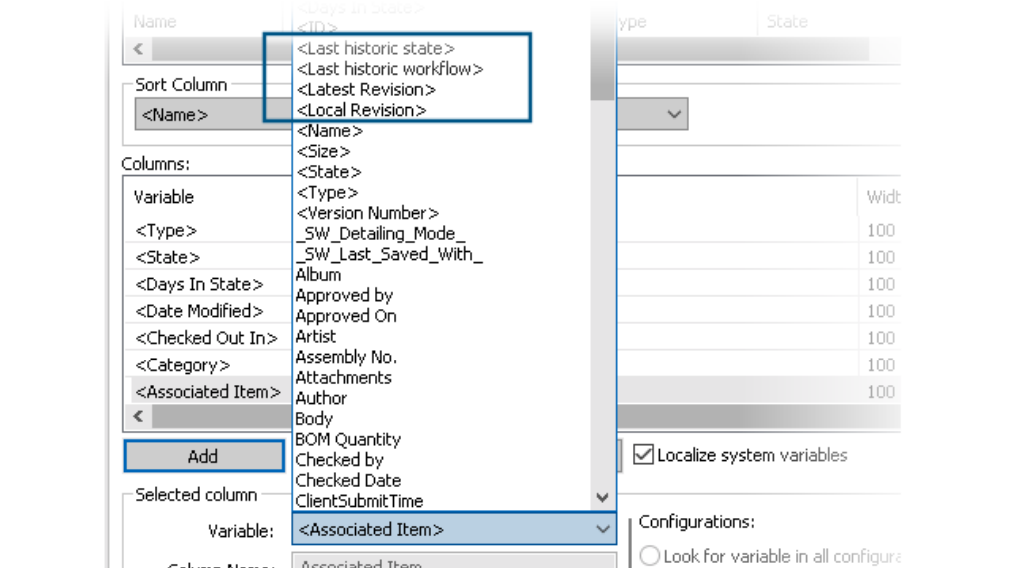Select the <Category> column row
The height and width of the screenshot is (568, 1009).
click(x=182, y=365)
